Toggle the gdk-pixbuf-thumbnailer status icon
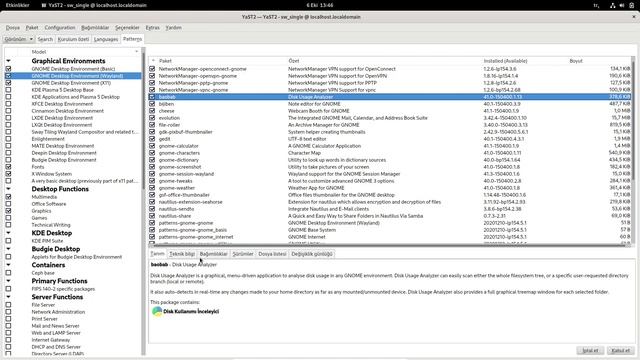 tap(152, 132)
